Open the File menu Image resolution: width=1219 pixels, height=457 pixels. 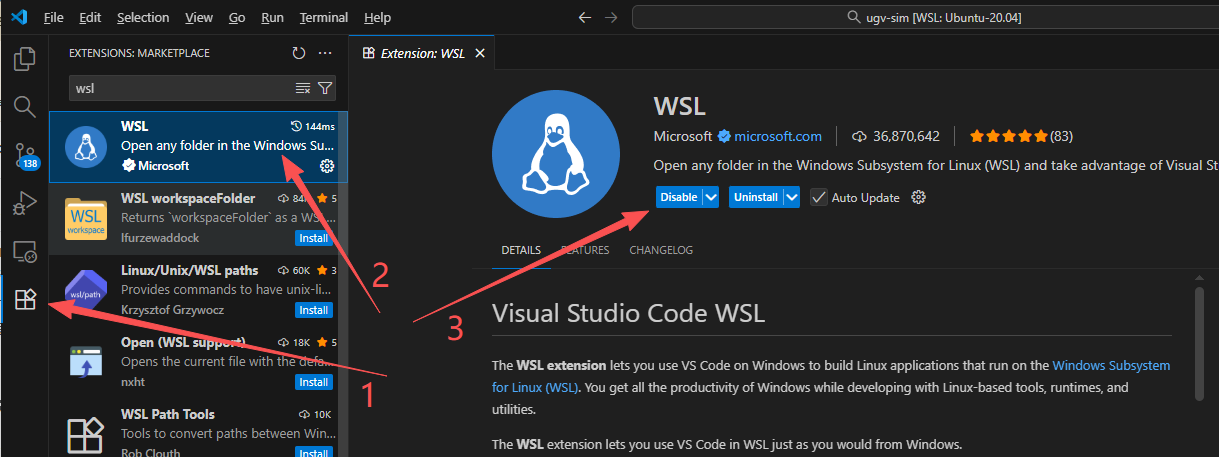tap(54, 18)
